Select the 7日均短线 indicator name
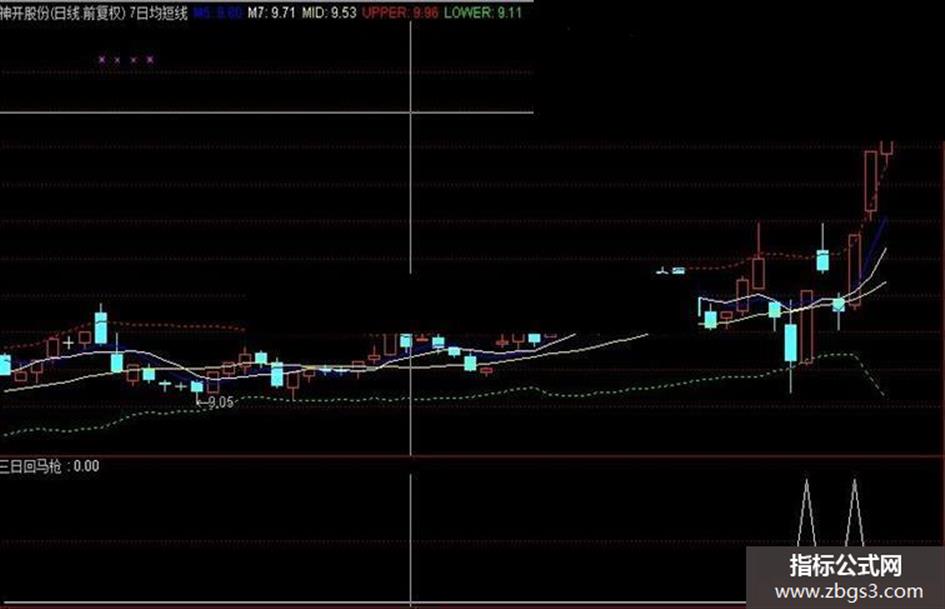The image size is (945, 609). (159, 13)
